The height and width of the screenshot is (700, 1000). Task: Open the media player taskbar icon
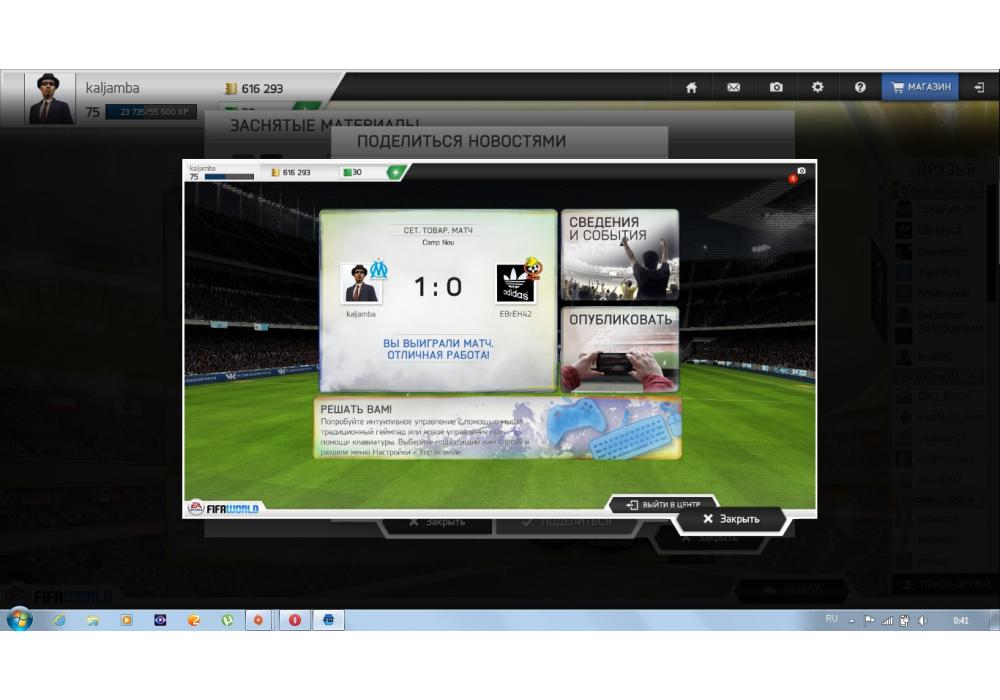[x=126, y=620]
